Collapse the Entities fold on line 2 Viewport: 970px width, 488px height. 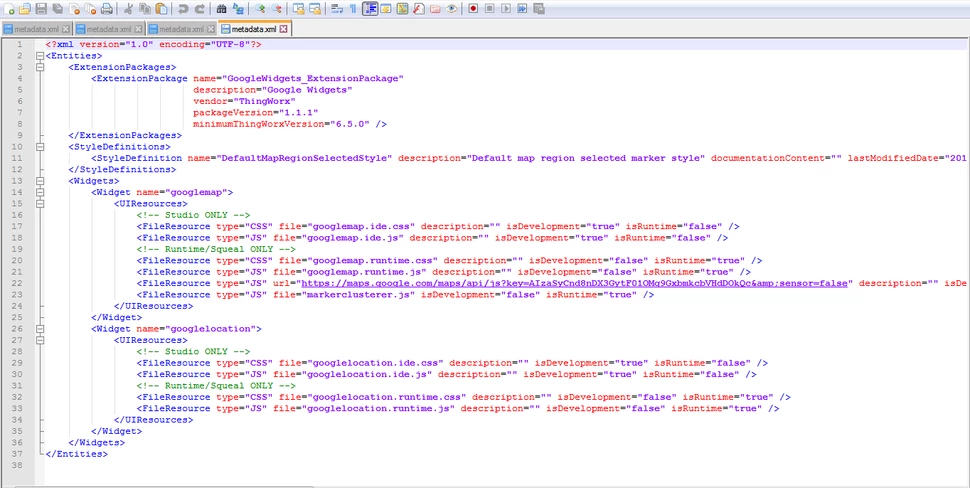click(x=40, y=56)
